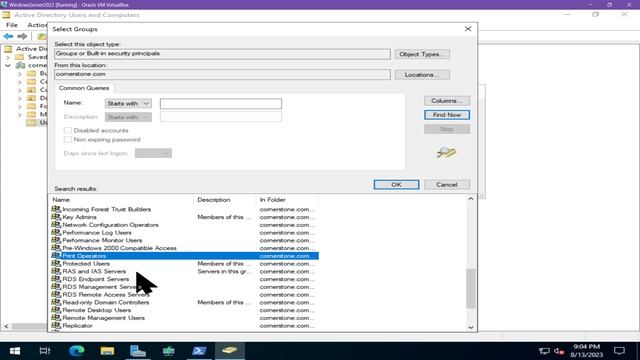
Task: Open PowerShell from the taskbar
Action: click(x=199, y=351)
